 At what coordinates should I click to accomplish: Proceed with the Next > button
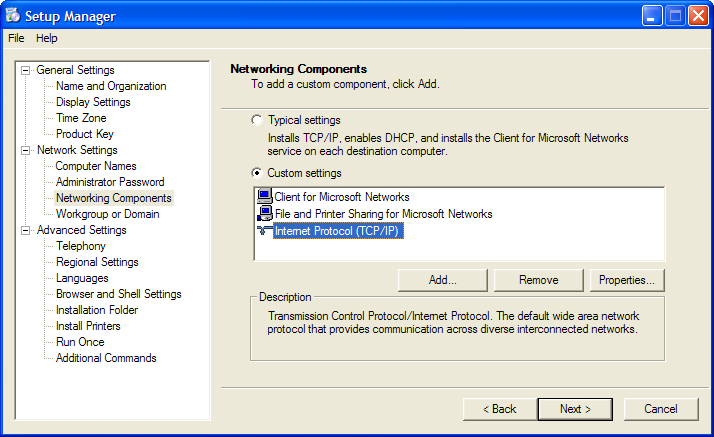[x=575, y=409]
